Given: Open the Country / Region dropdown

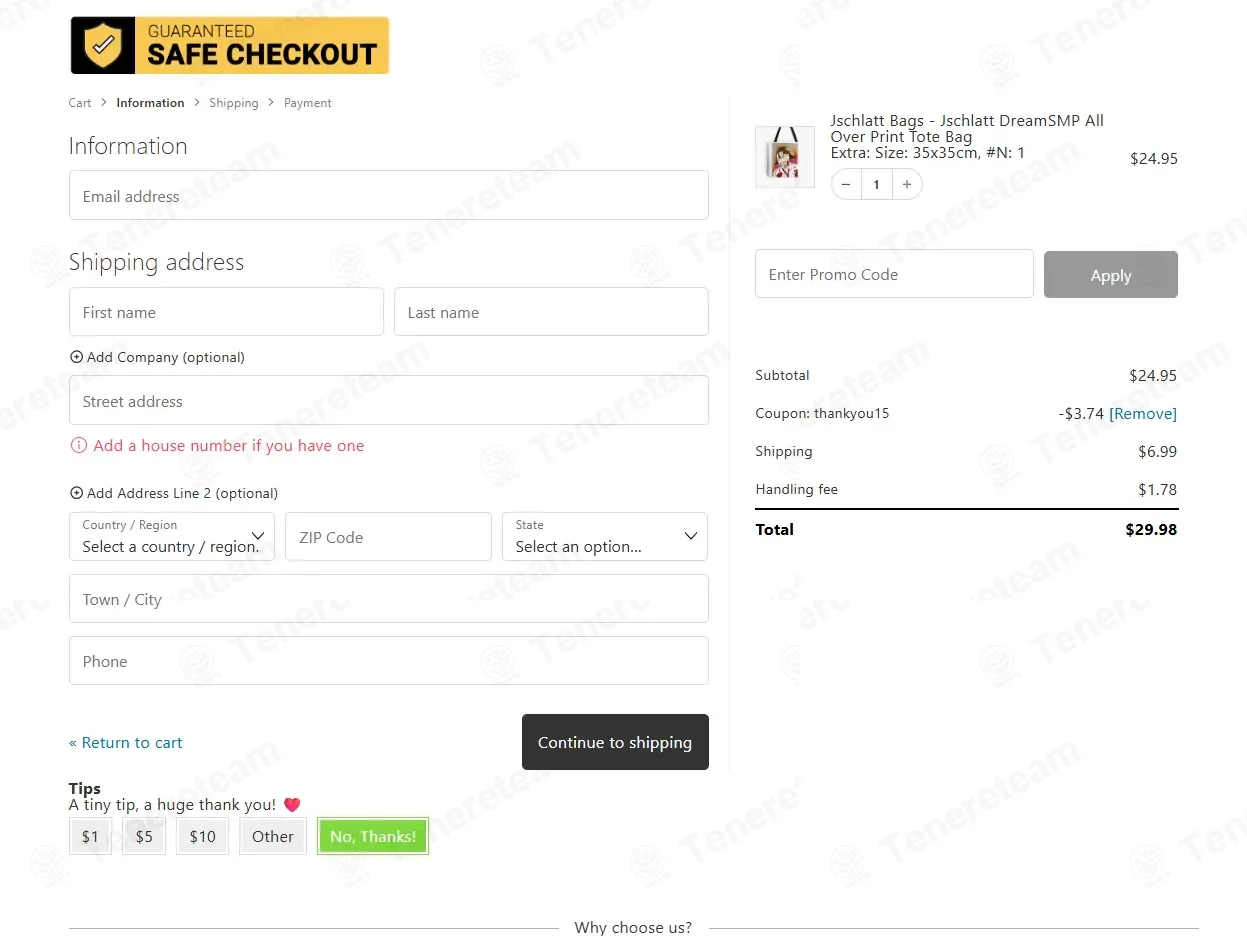Looking at the screenshot, I should pos(172,537).
